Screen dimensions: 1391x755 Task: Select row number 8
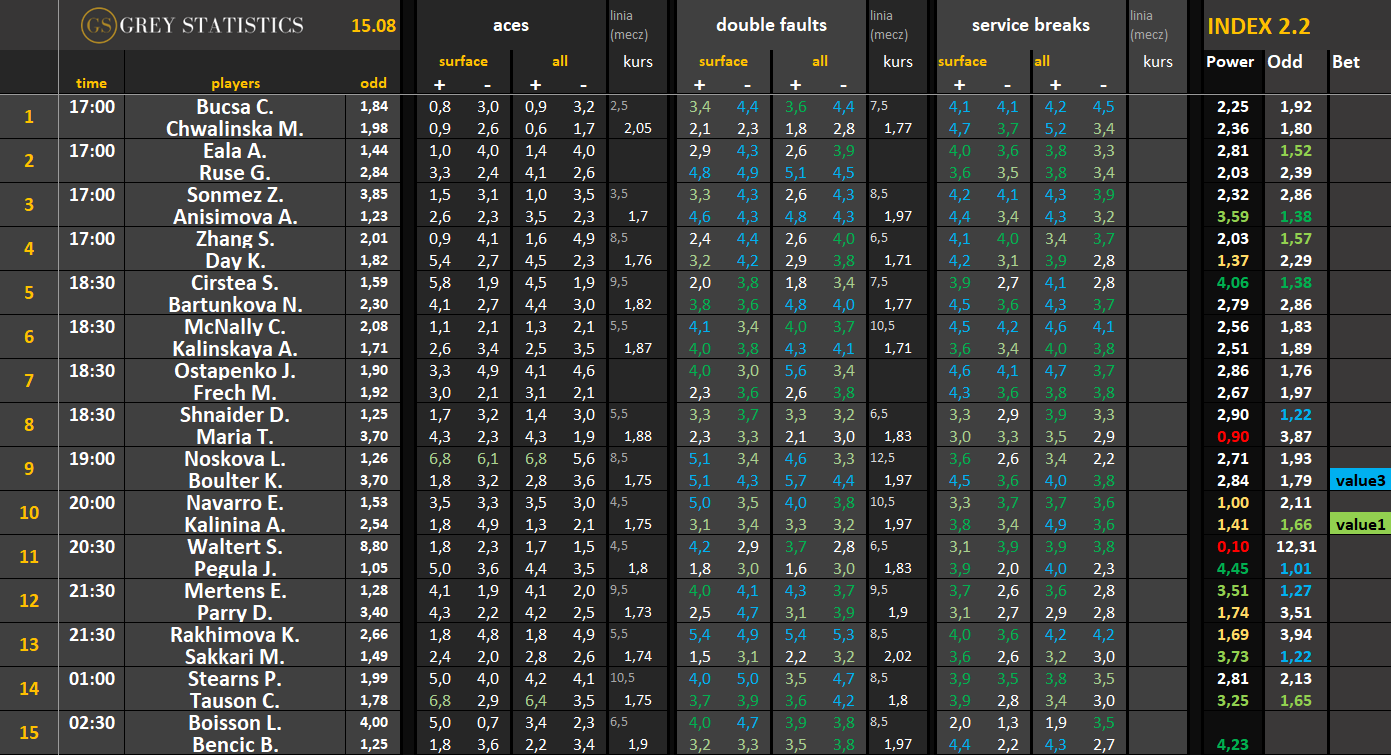click(29, 425)
